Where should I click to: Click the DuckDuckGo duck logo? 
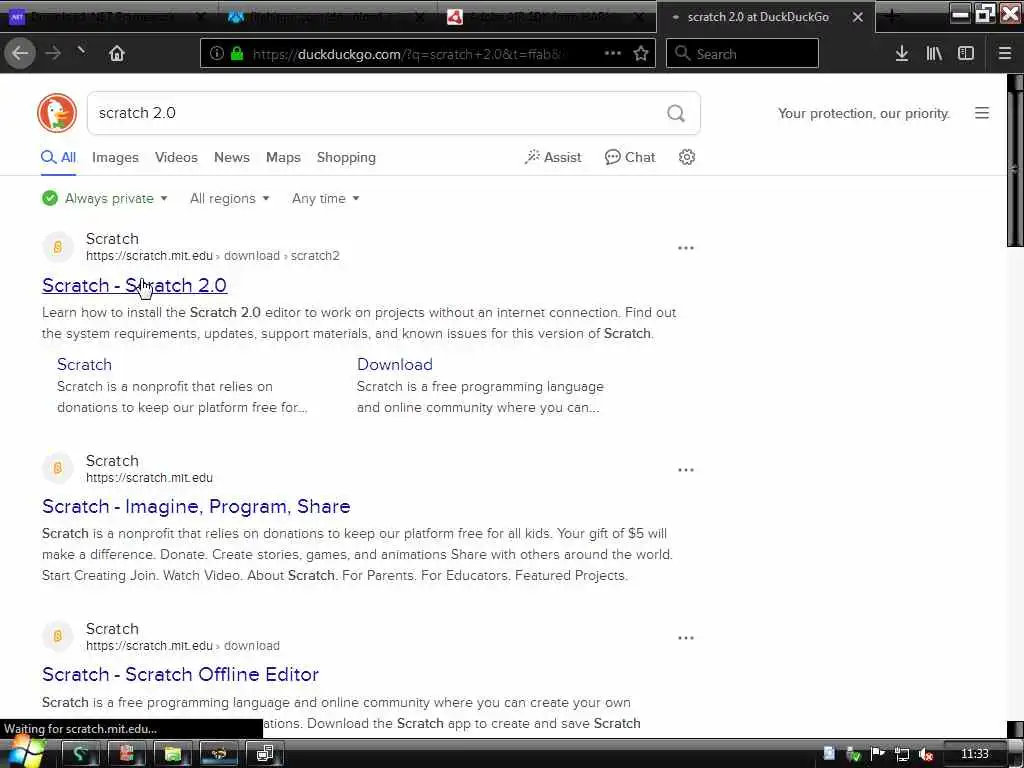coord(57,113)
